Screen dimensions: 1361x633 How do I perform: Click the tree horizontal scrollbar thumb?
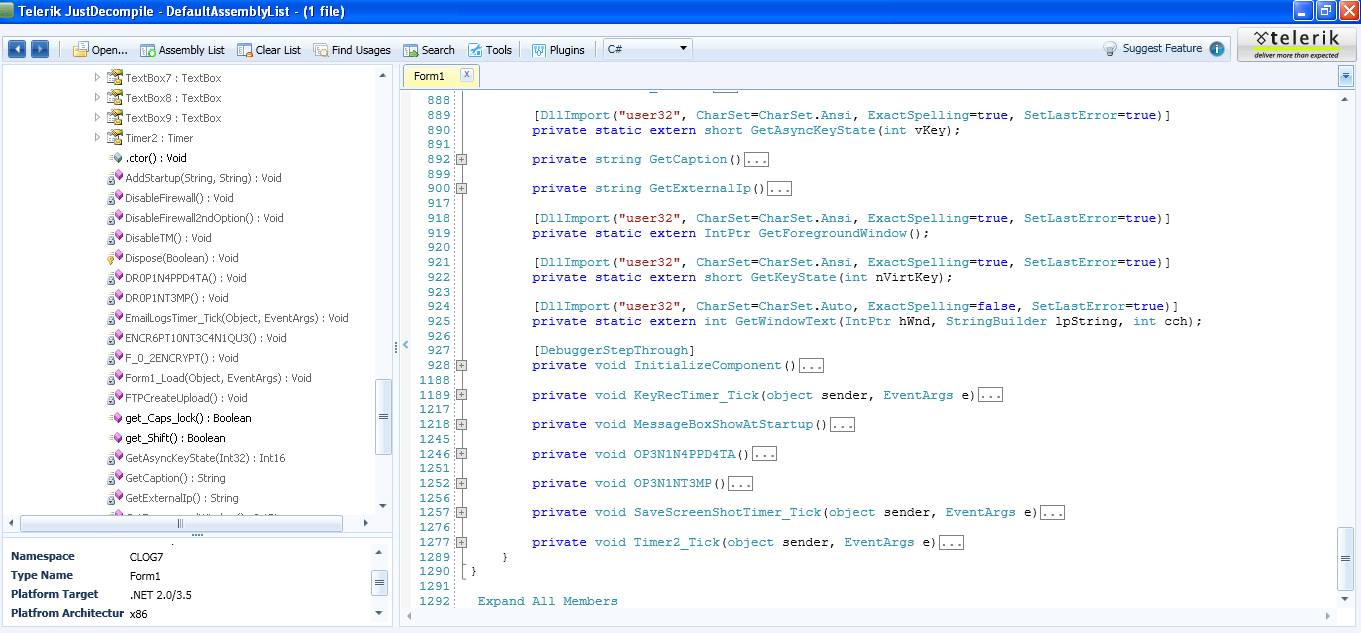(x=180, y=523)
